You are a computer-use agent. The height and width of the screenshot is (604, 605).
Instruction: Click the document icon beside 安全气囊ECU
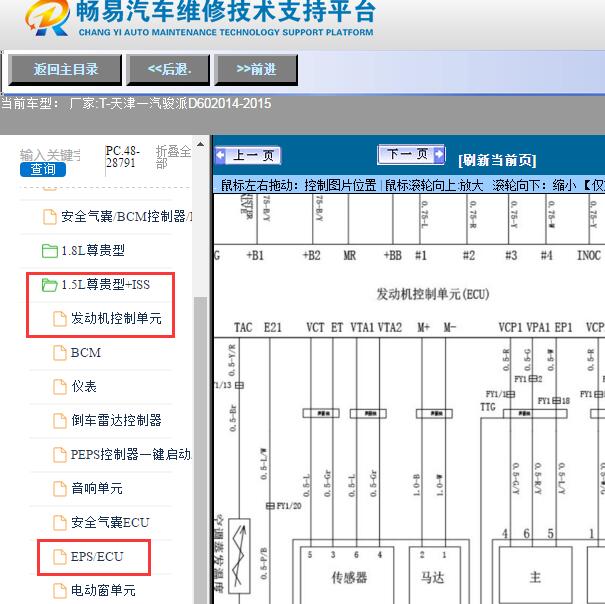click(x=60, y=523)
